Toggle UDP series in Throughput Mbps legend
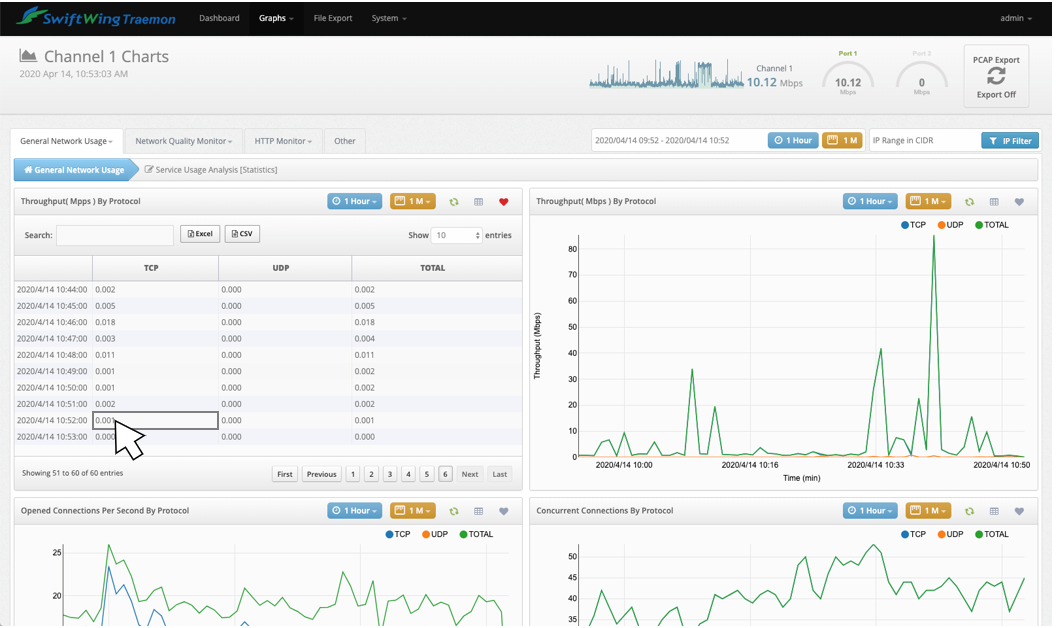The width and height of the screenshot is (1056, 628). pos(950,225)
